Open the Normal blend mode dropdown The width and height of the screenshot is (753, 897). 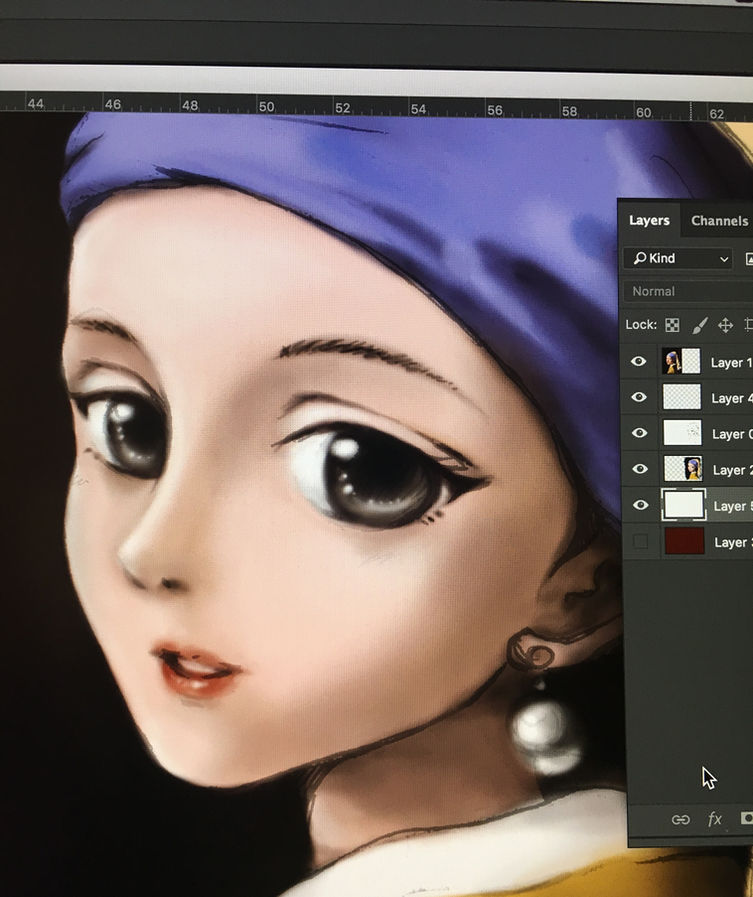pyautogui.click(x=688, y=291)
